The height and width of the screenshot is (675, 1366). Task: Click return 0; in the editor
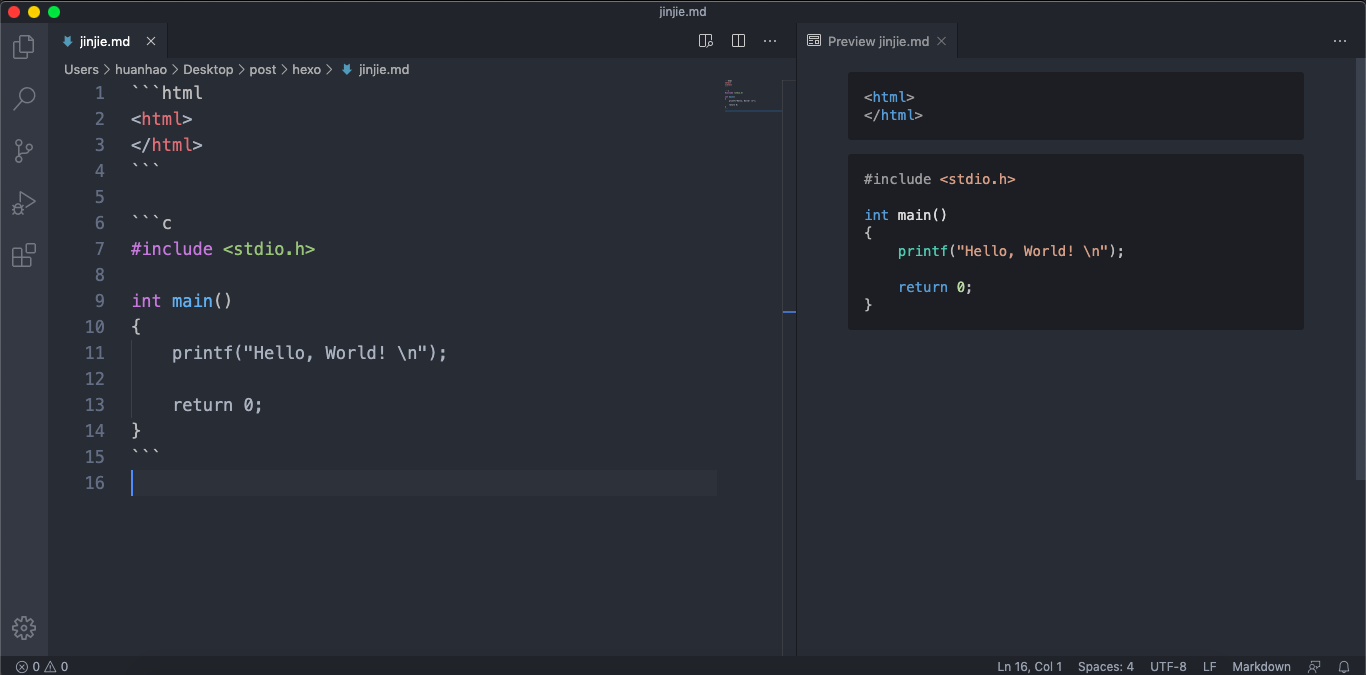tap(217, 405)
